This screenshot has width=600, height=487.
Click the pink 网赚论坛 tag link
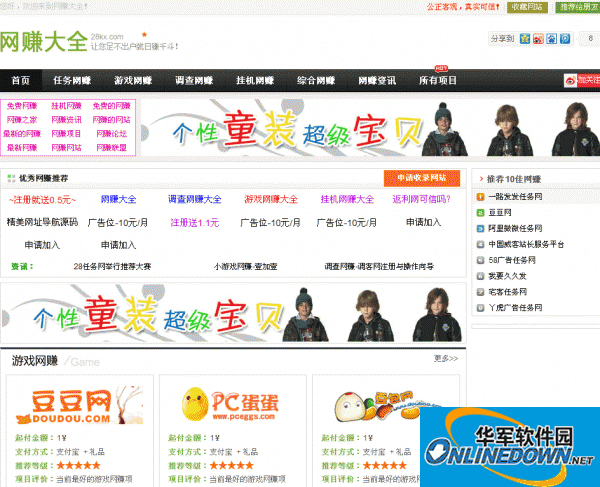[111, 134]
